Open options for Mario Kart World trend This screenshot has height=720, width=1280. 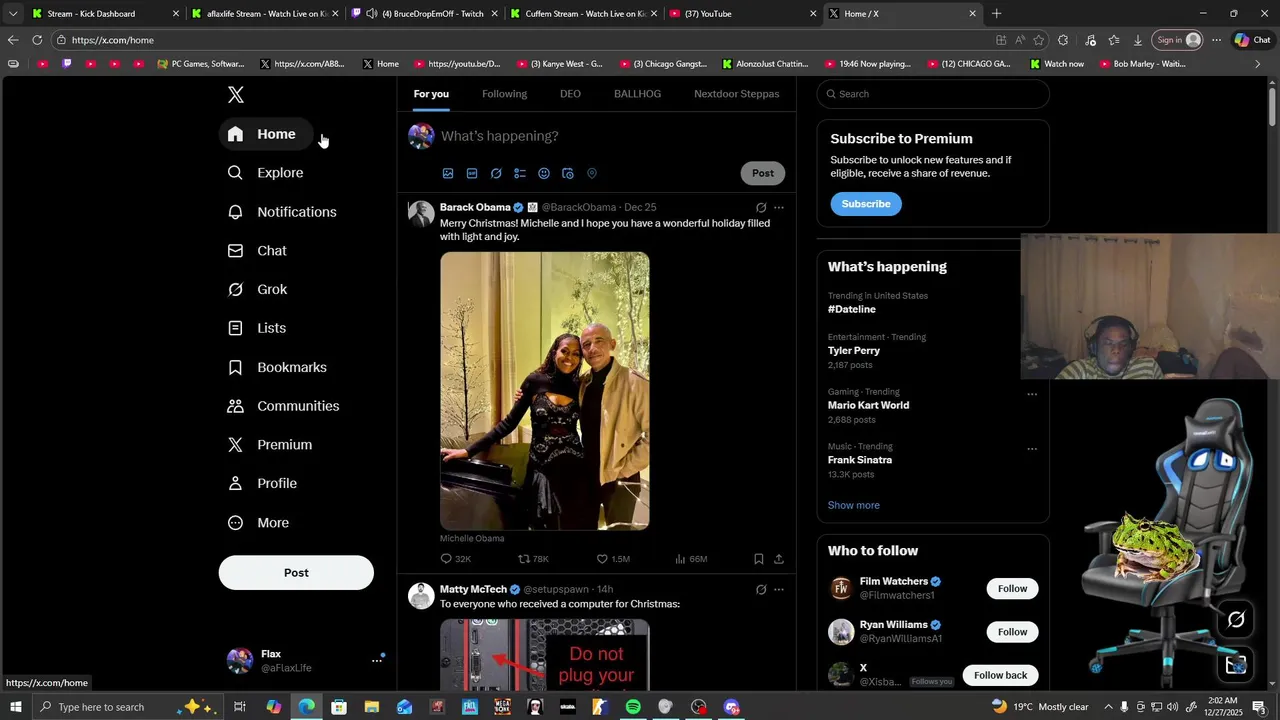click(x=1032, y=394)
